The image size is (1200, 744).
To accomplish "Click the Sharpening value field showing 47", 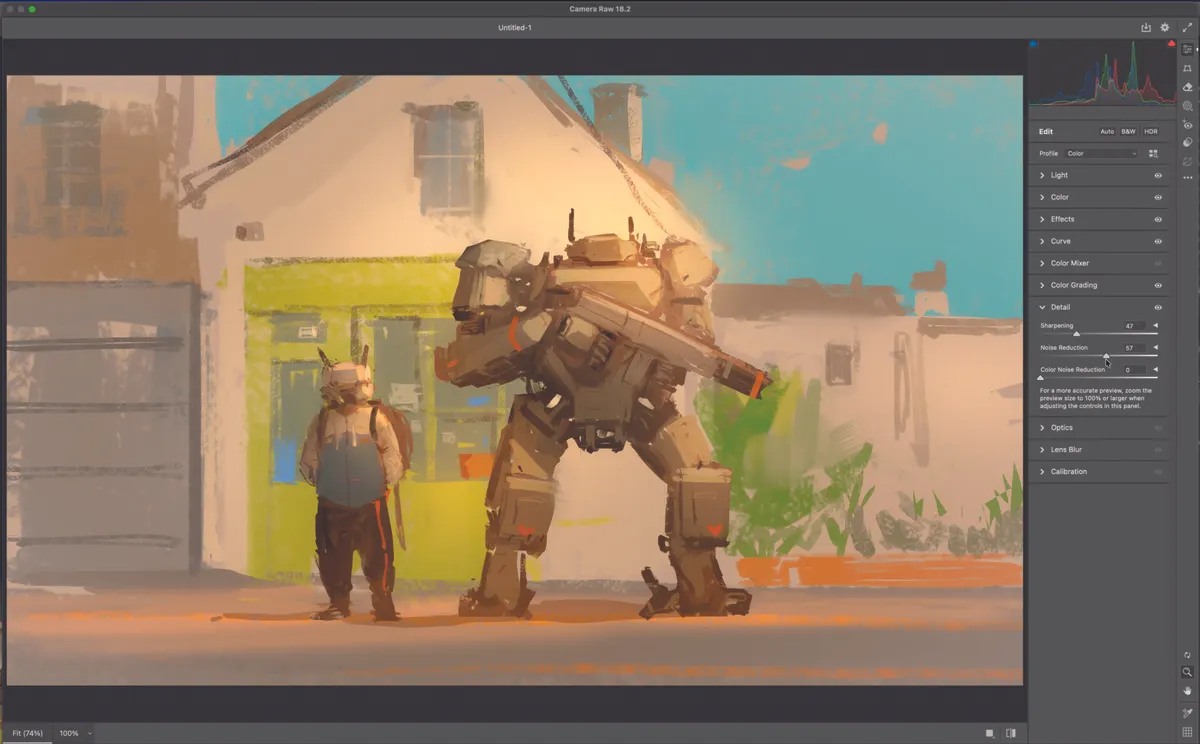I will [1133, 326].
